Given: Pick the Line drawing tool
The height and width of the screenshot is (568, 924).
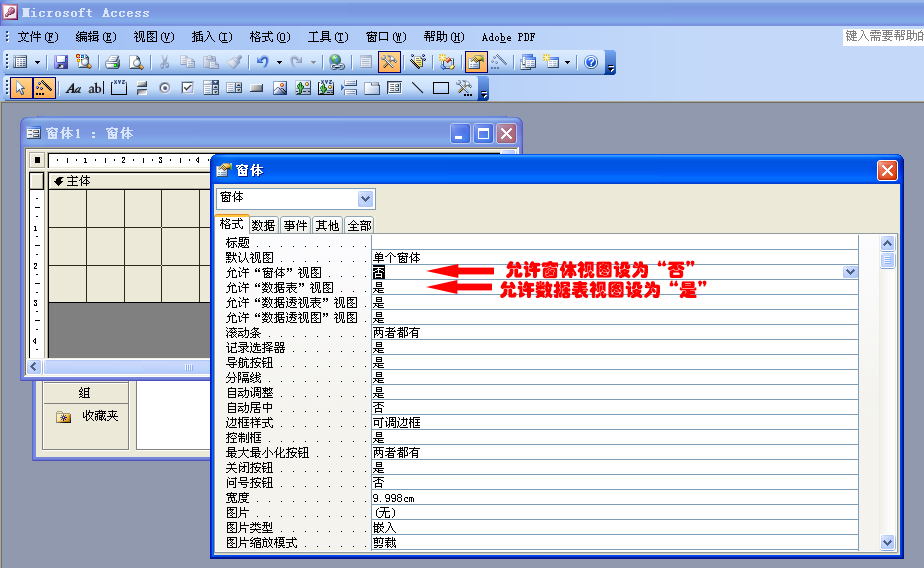Looking at the screenshot, I should tap(418, 88).
